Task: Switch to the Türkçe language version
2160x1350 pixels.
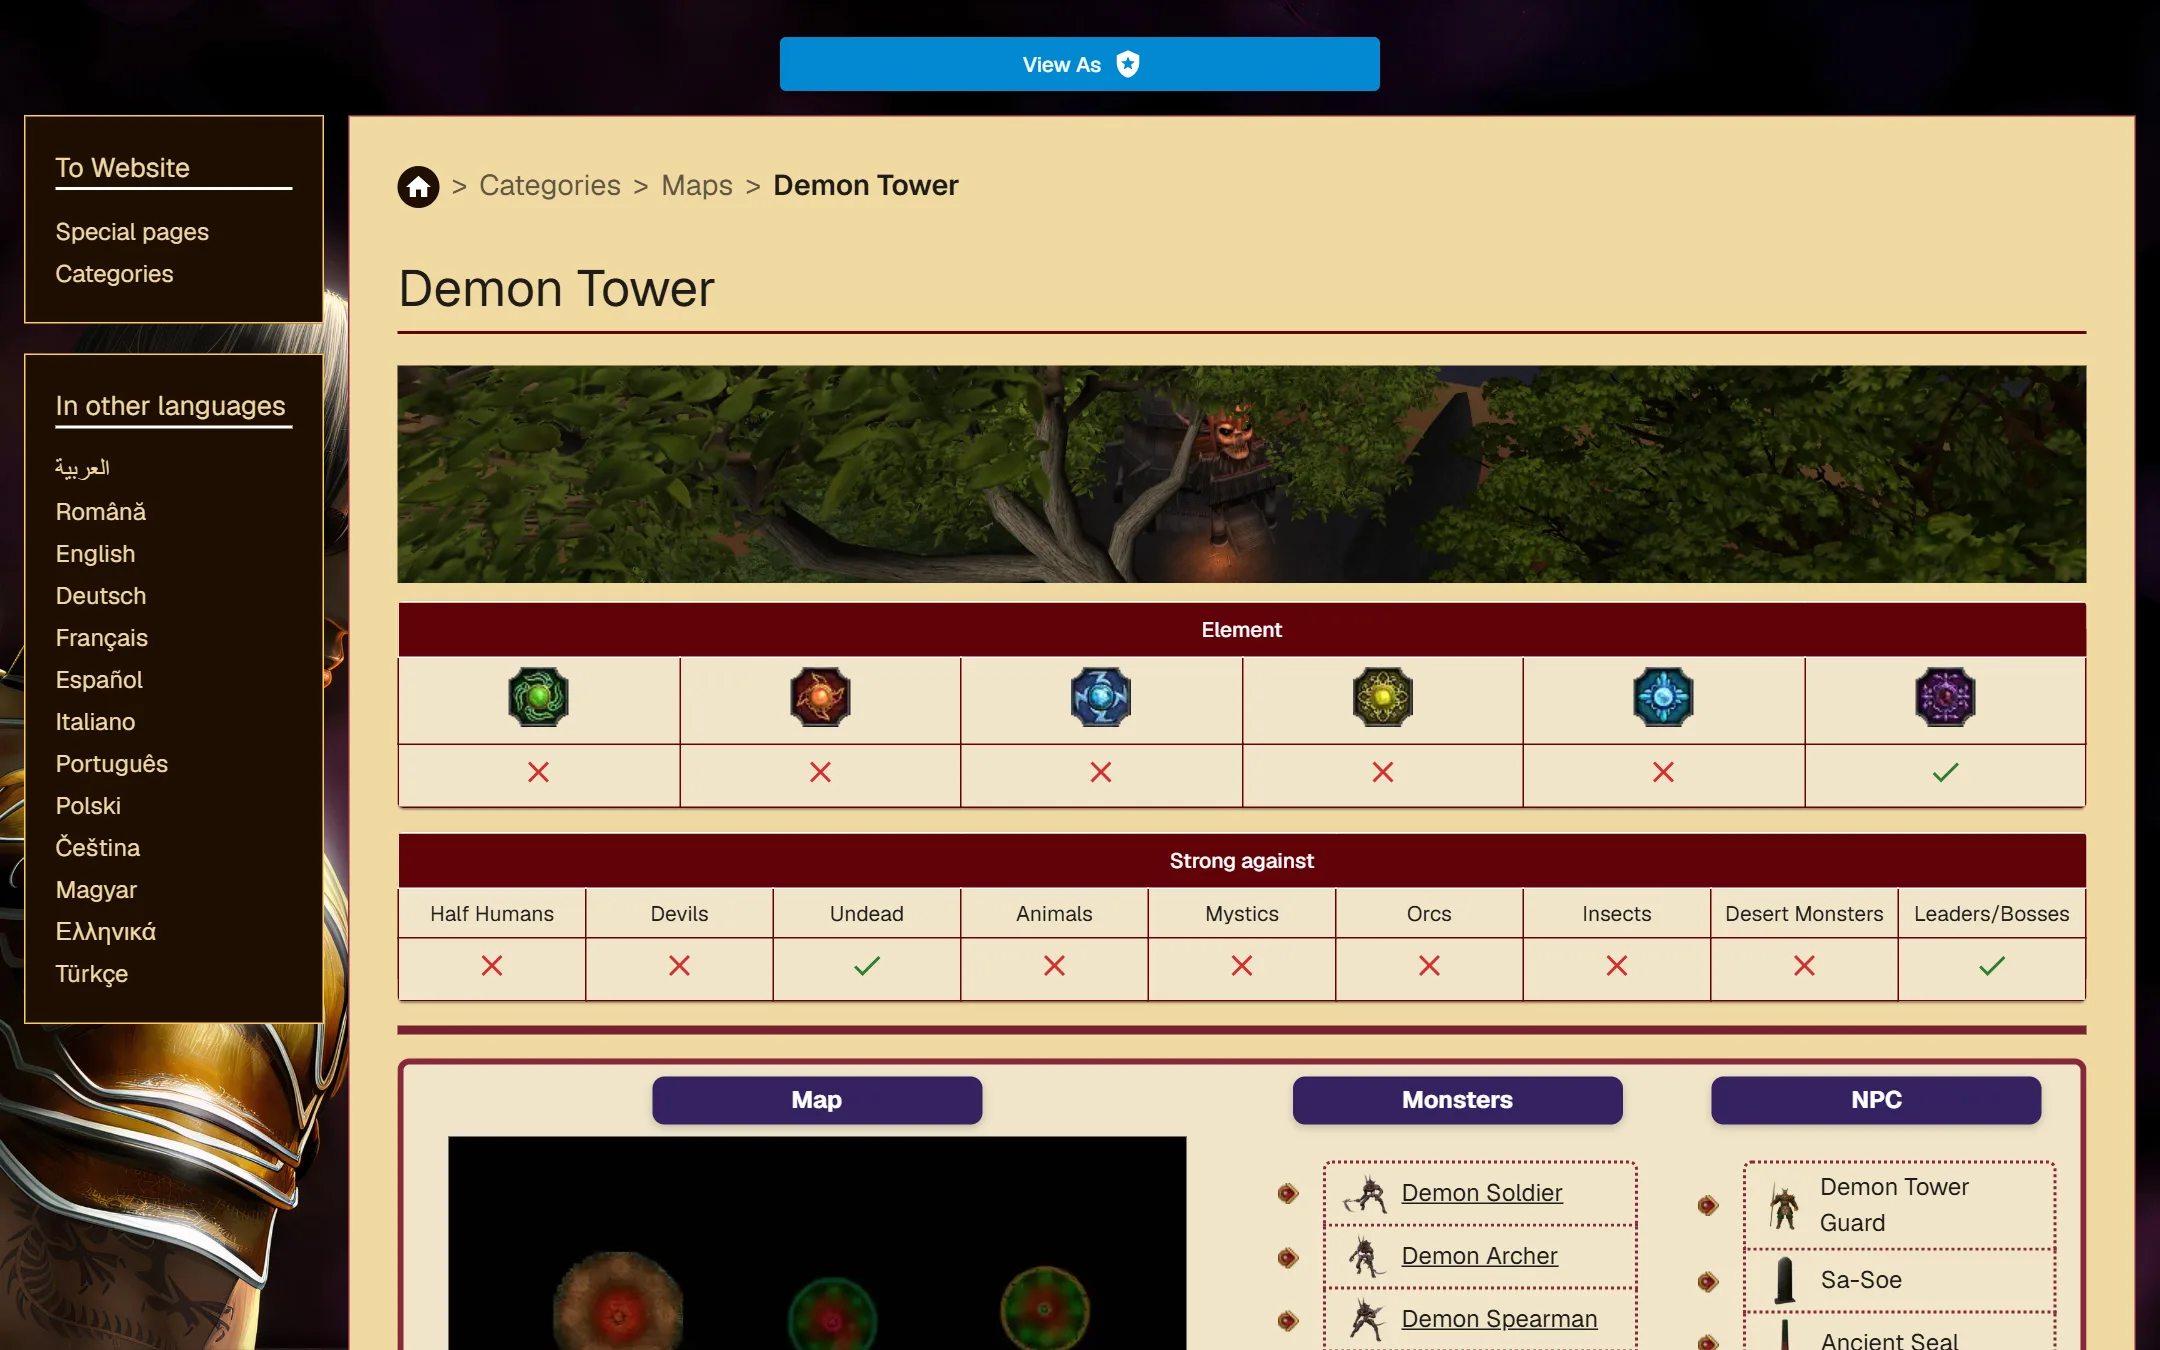Action: click(x=92, y=974)
